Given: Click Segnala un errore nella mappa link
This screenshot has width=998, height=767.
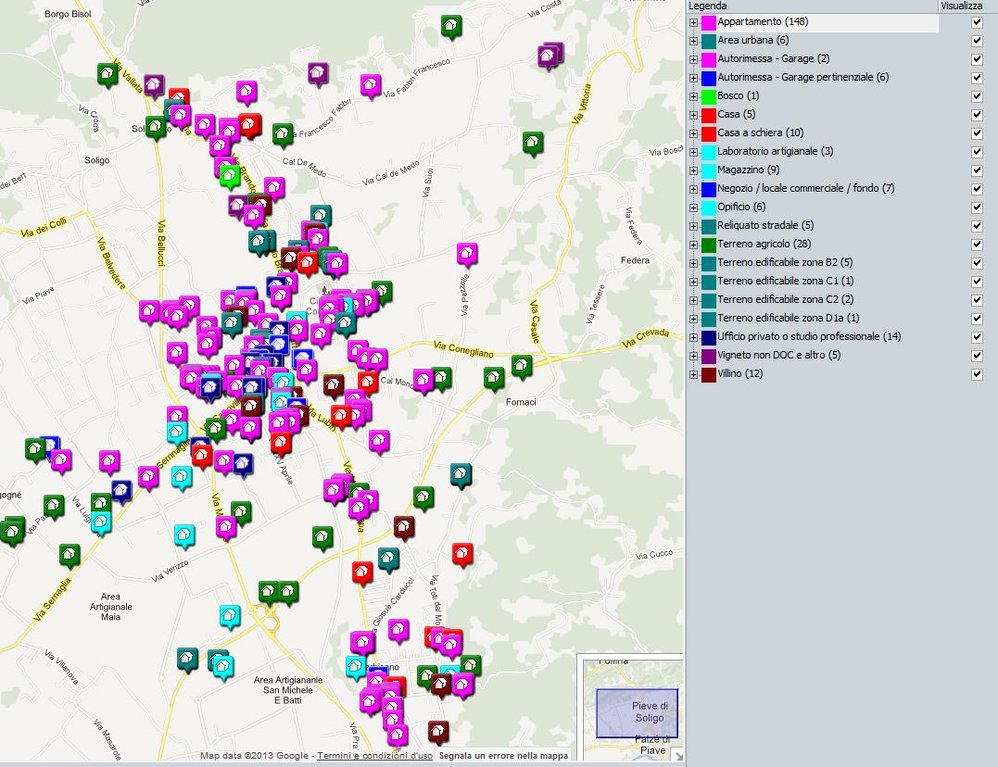Looking at the screenshot, I should (503, 756).
